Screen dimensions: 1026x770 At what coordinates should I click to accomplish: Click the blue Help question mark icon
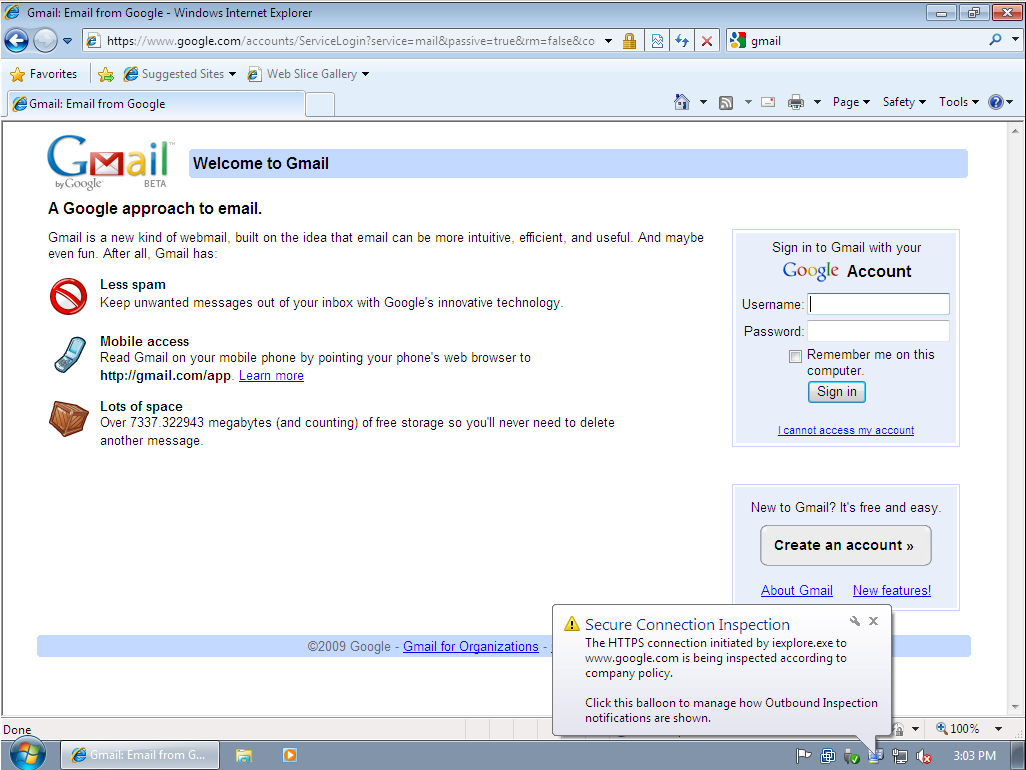coord(996,102)
